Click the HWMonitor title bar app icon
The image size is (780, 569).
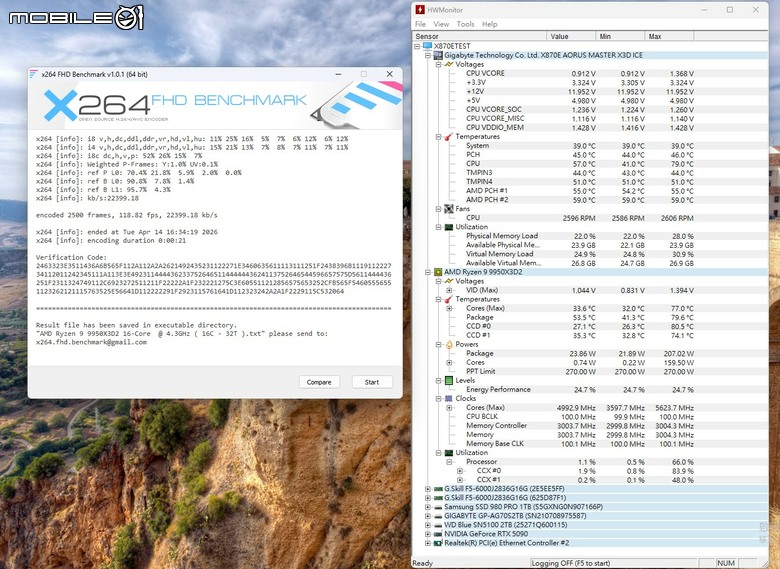pos(420,9)
